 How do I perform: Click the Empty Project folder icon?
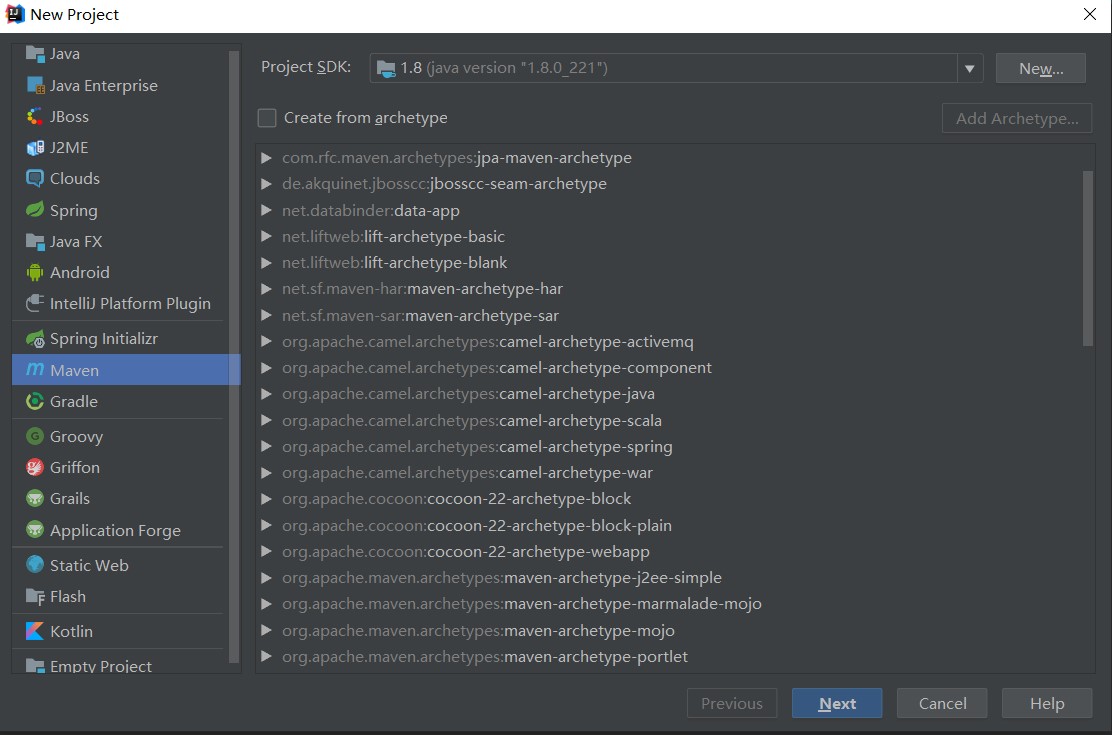click(35, 665)
